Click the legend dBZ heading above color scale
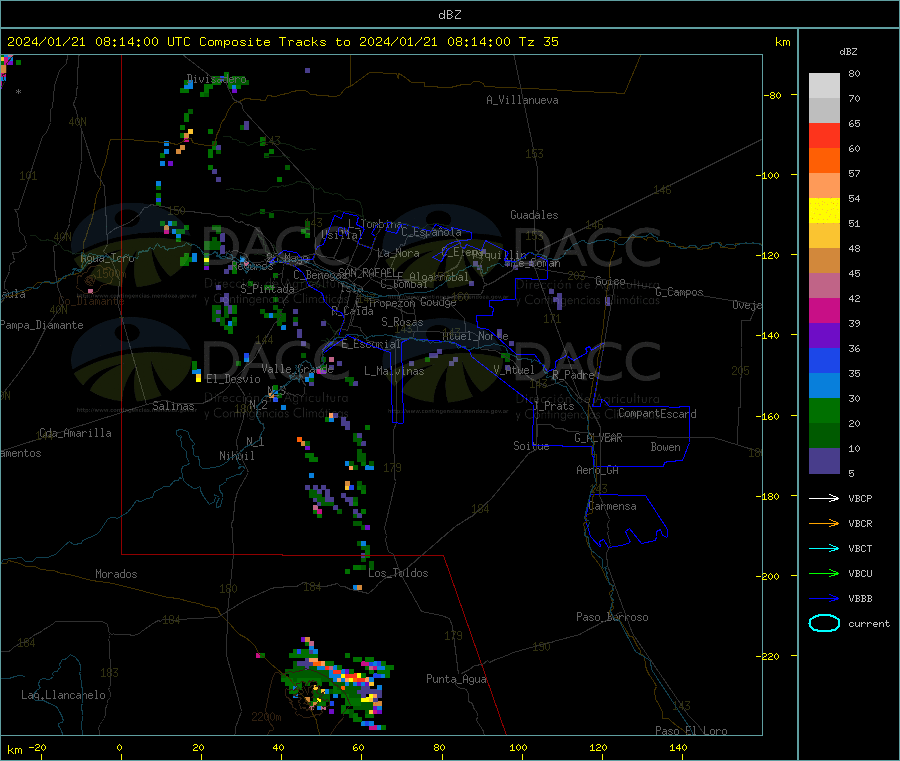Screen dimensions: 900x761 848,52
